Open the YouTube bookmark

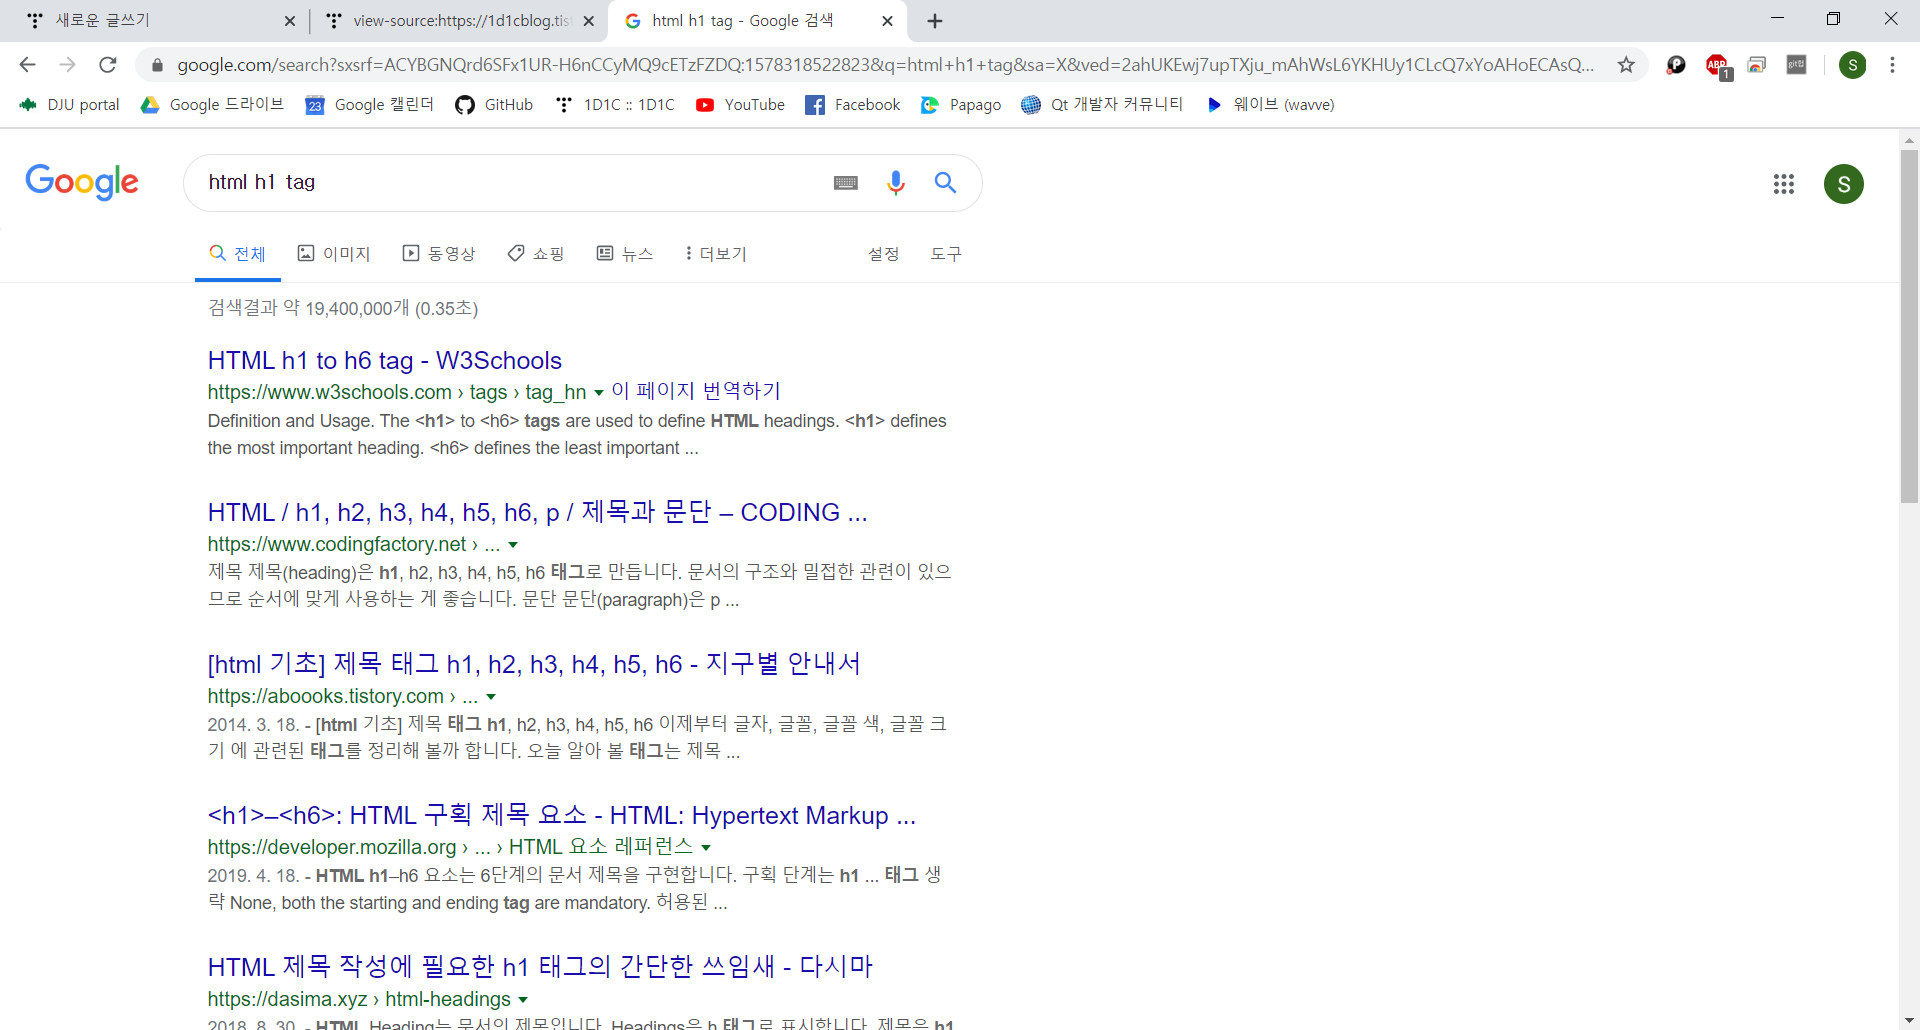(740, 105)
